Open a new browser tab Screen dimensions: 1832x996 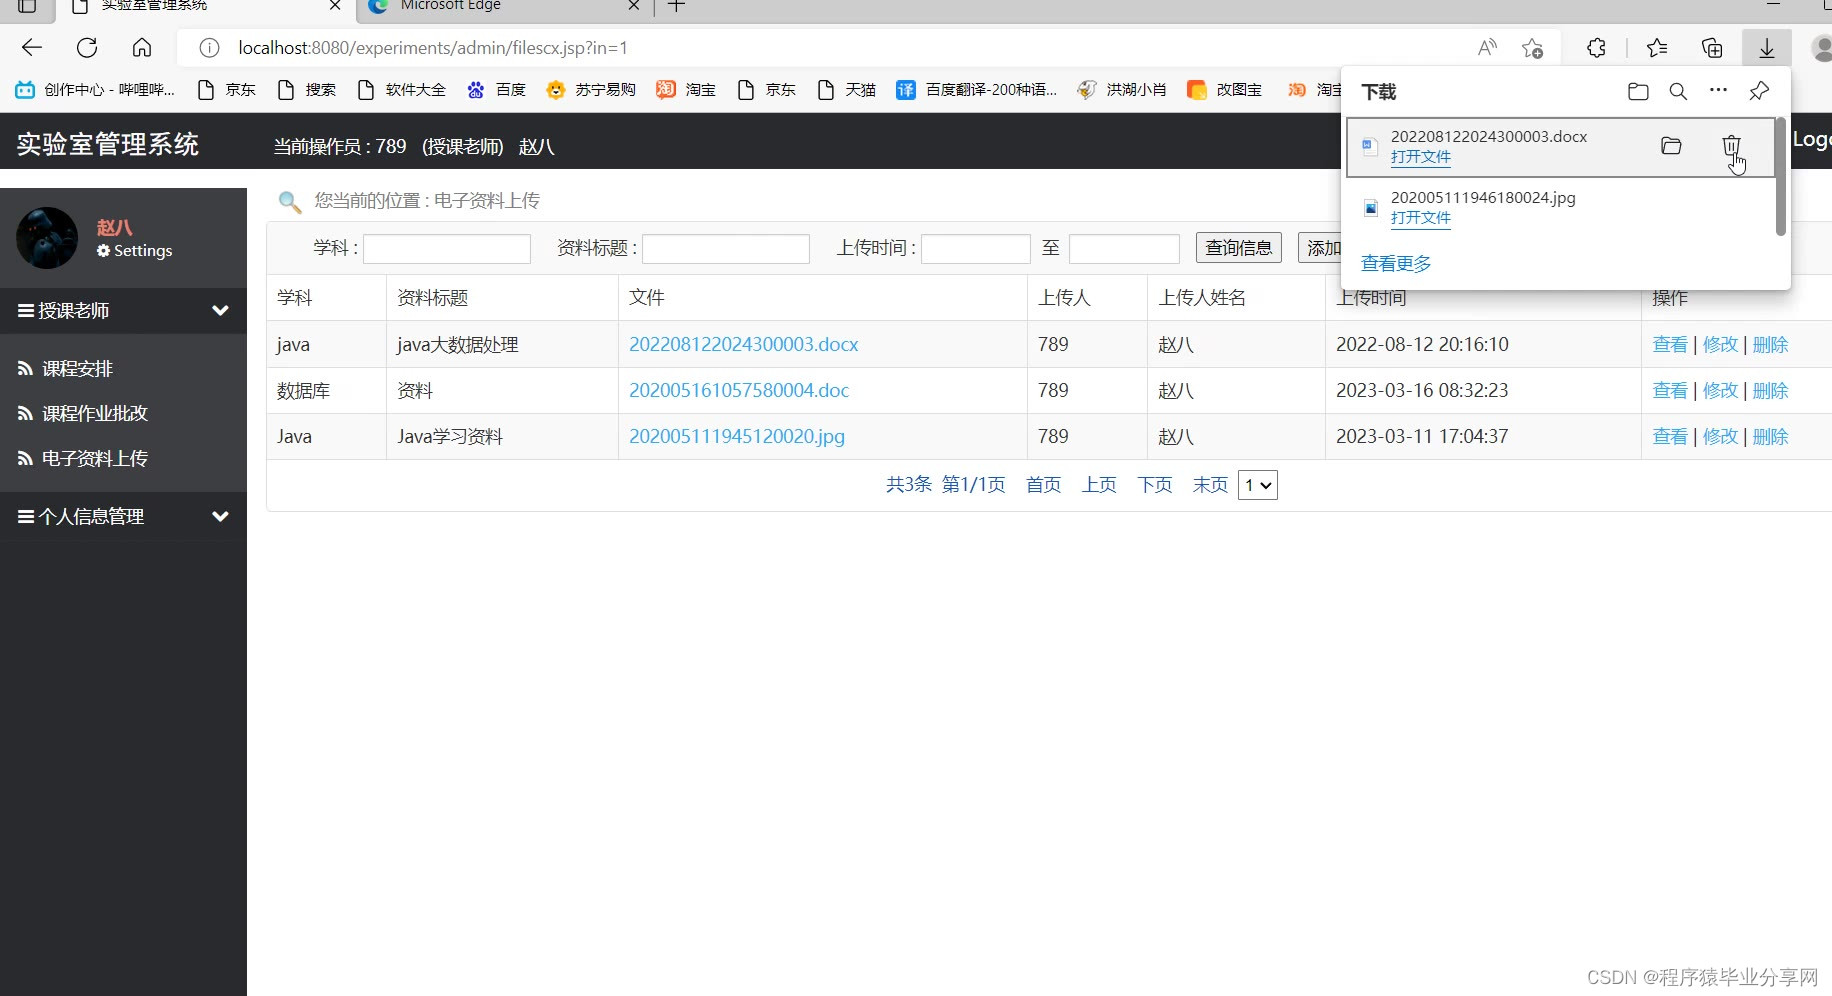676,6
